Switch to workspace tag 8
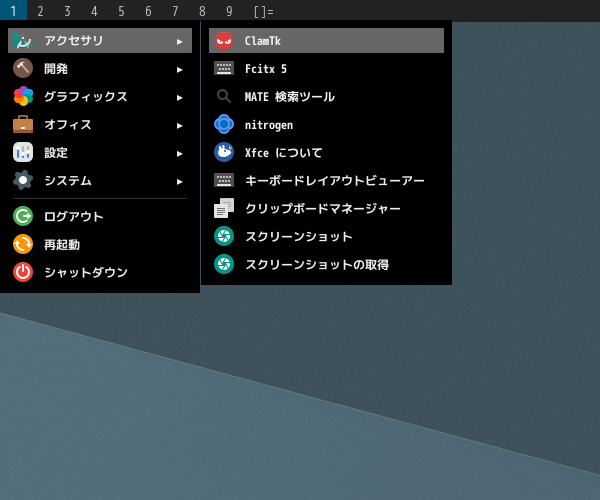 tap(202, 11)
